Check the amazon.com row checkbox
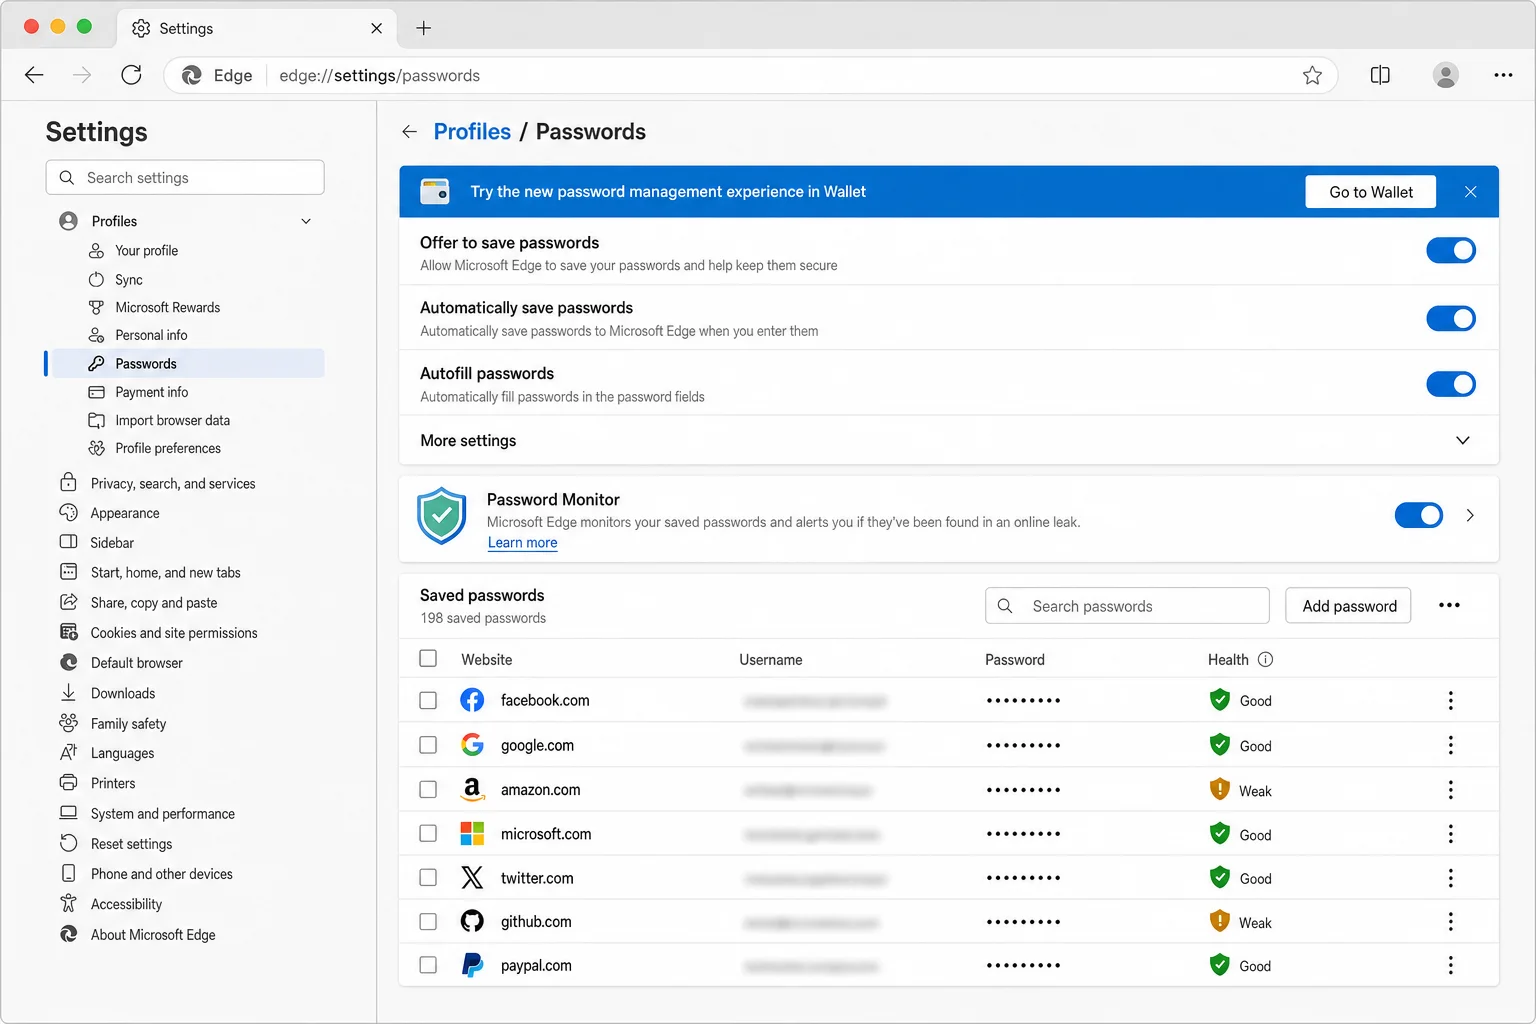This screenshot has height=1024, width=1536. pos(428,789)
